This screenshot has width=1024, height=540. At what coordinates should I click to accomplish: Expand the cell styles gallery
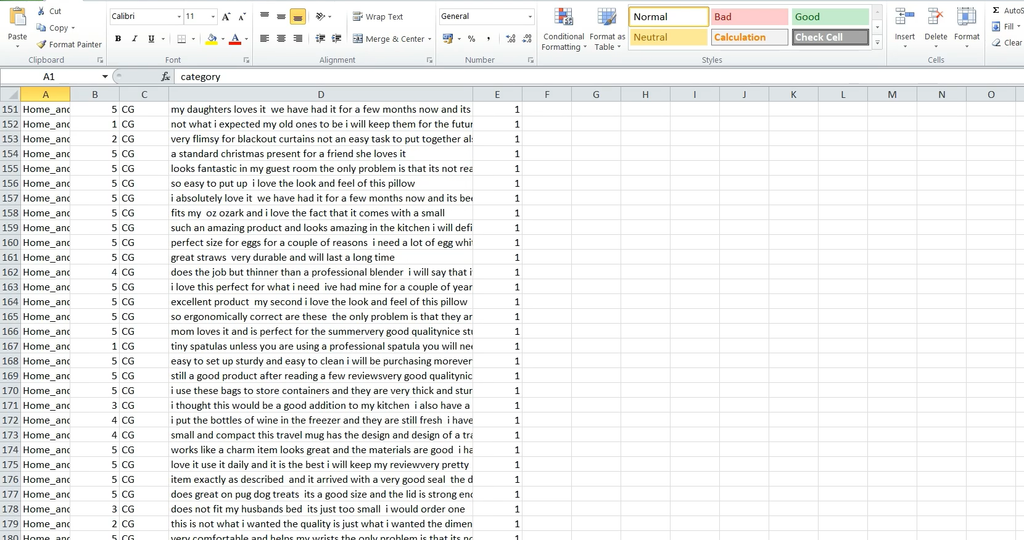(x=877, y=42)
